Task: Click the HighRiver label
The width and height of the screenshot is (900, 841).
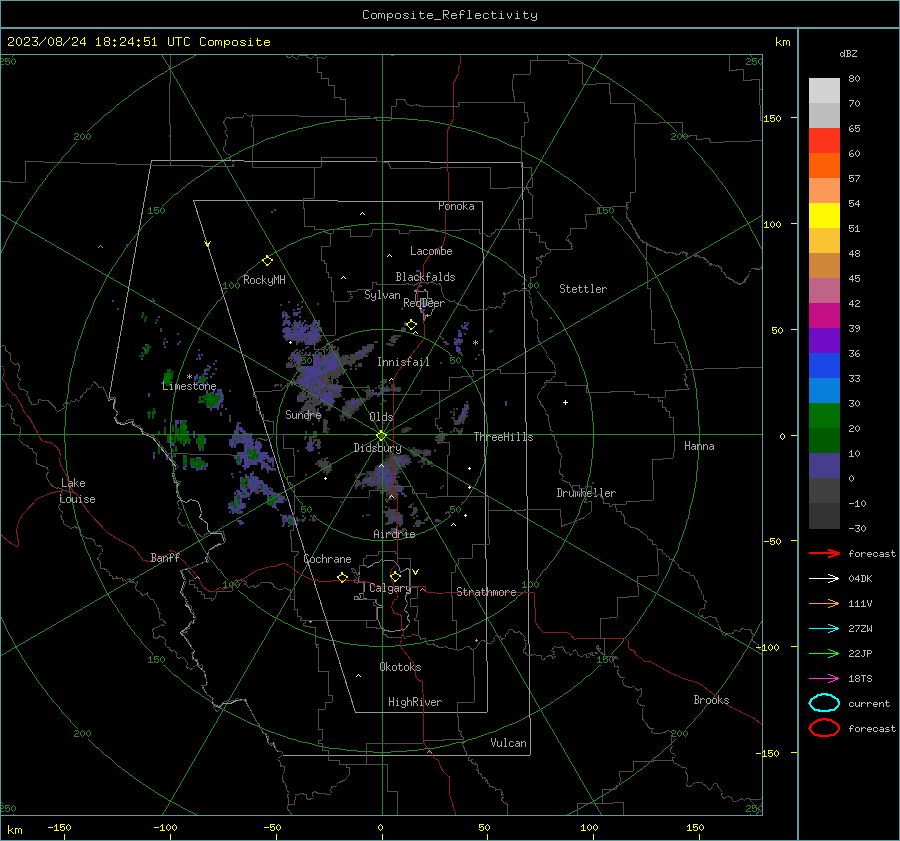Action: pyautogui.click(x=415, y=702)
